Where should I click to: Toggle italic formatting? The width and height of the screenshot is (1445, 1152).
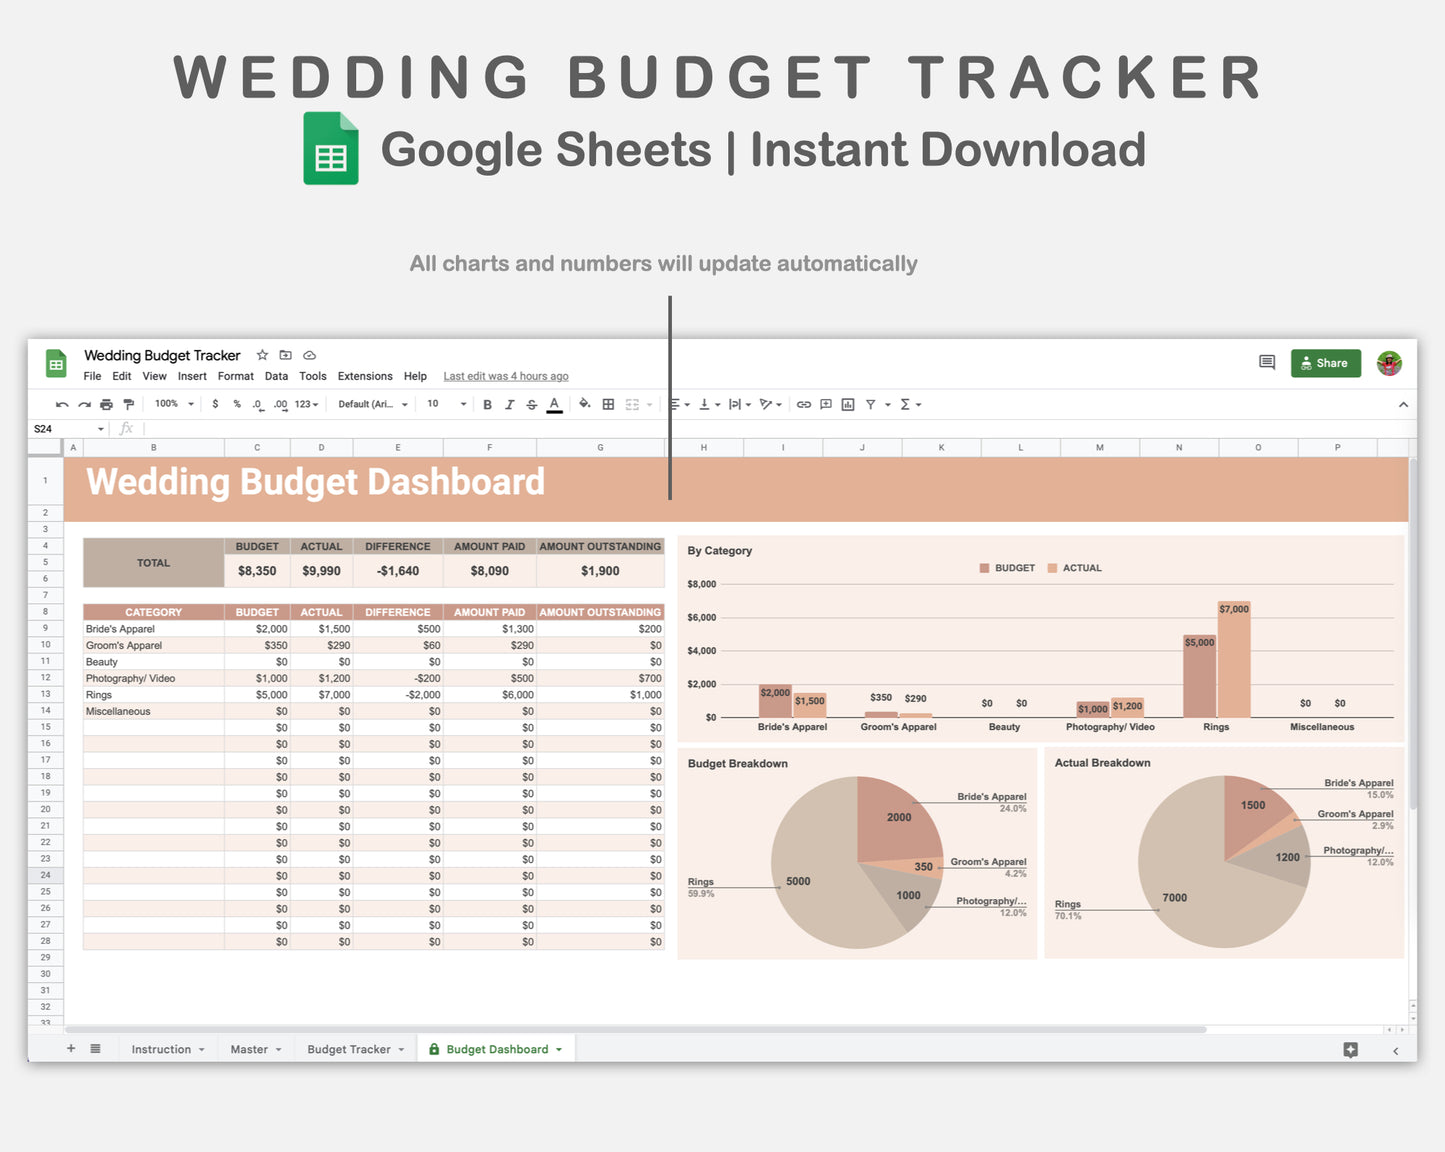[509, 404]
